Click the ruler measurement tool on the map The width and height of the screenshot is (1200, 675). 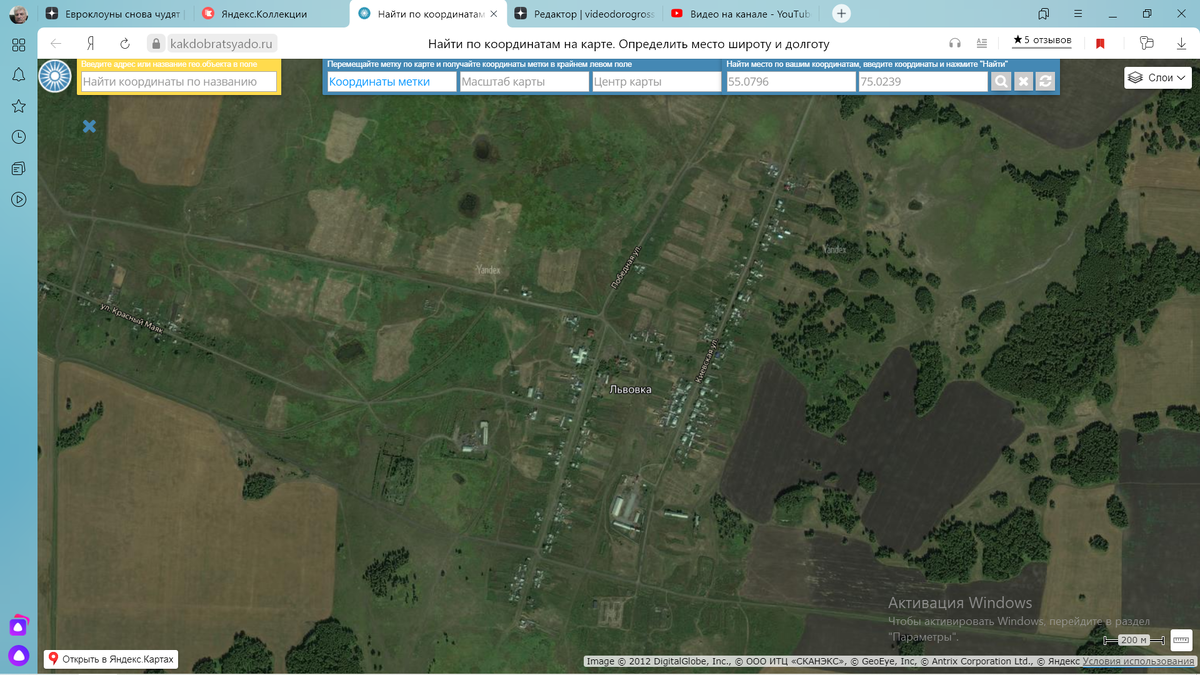(1181, 639)
